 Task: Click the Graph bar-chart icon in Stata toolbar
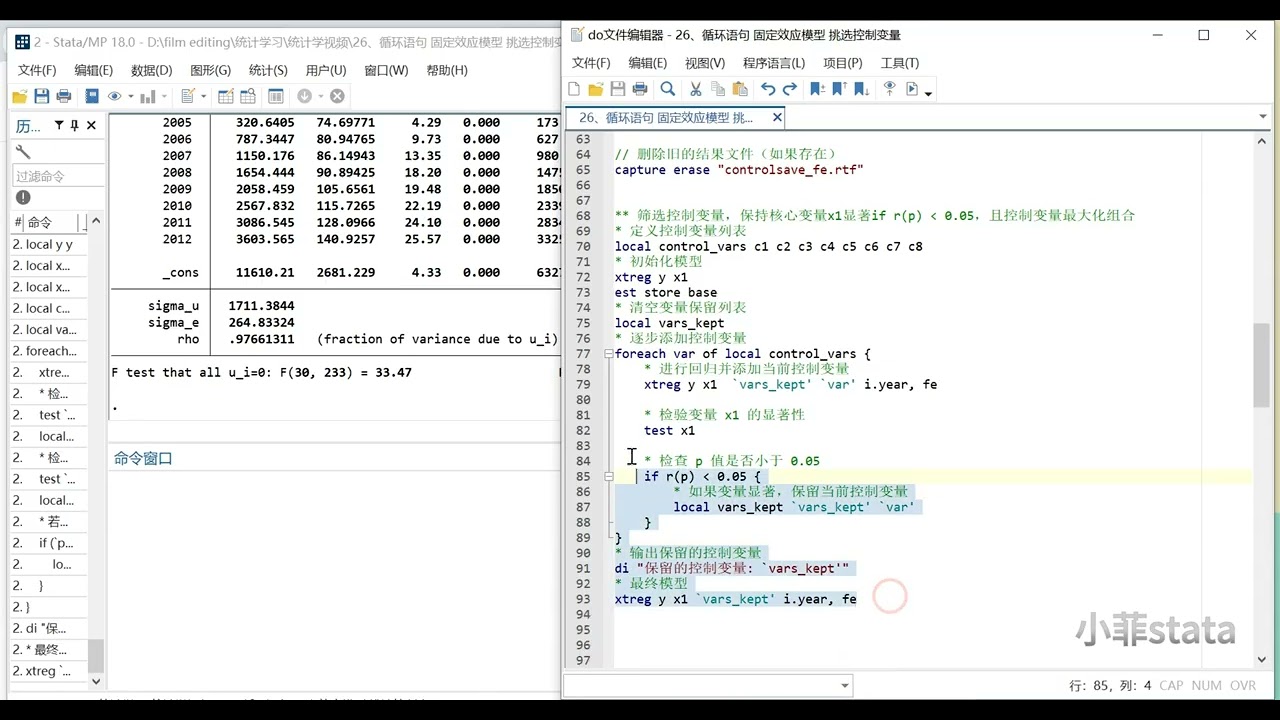(148, 96)
